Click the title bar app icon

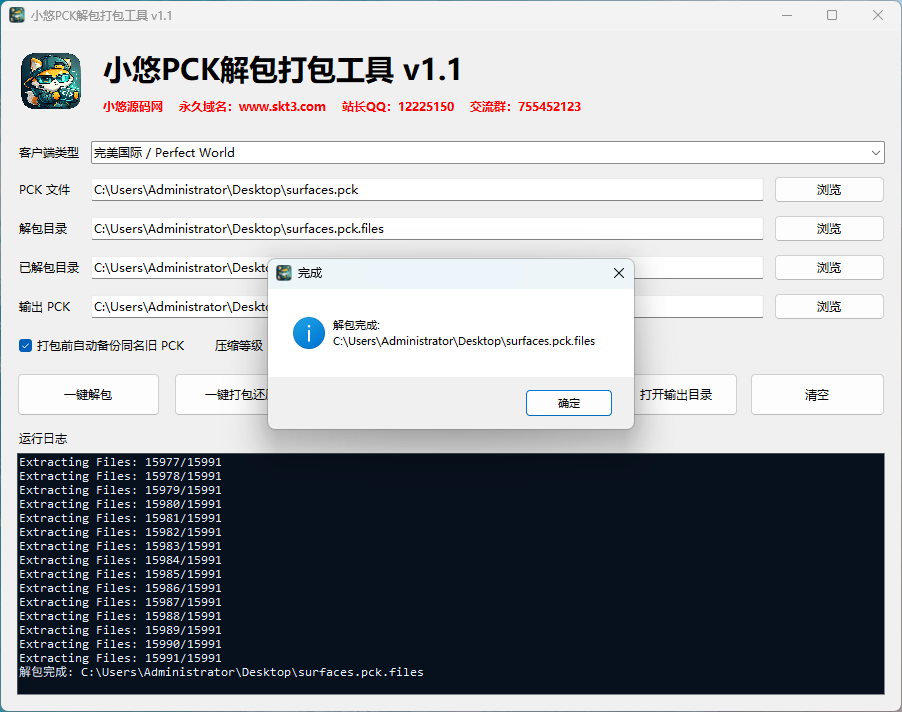coord(17,16)
